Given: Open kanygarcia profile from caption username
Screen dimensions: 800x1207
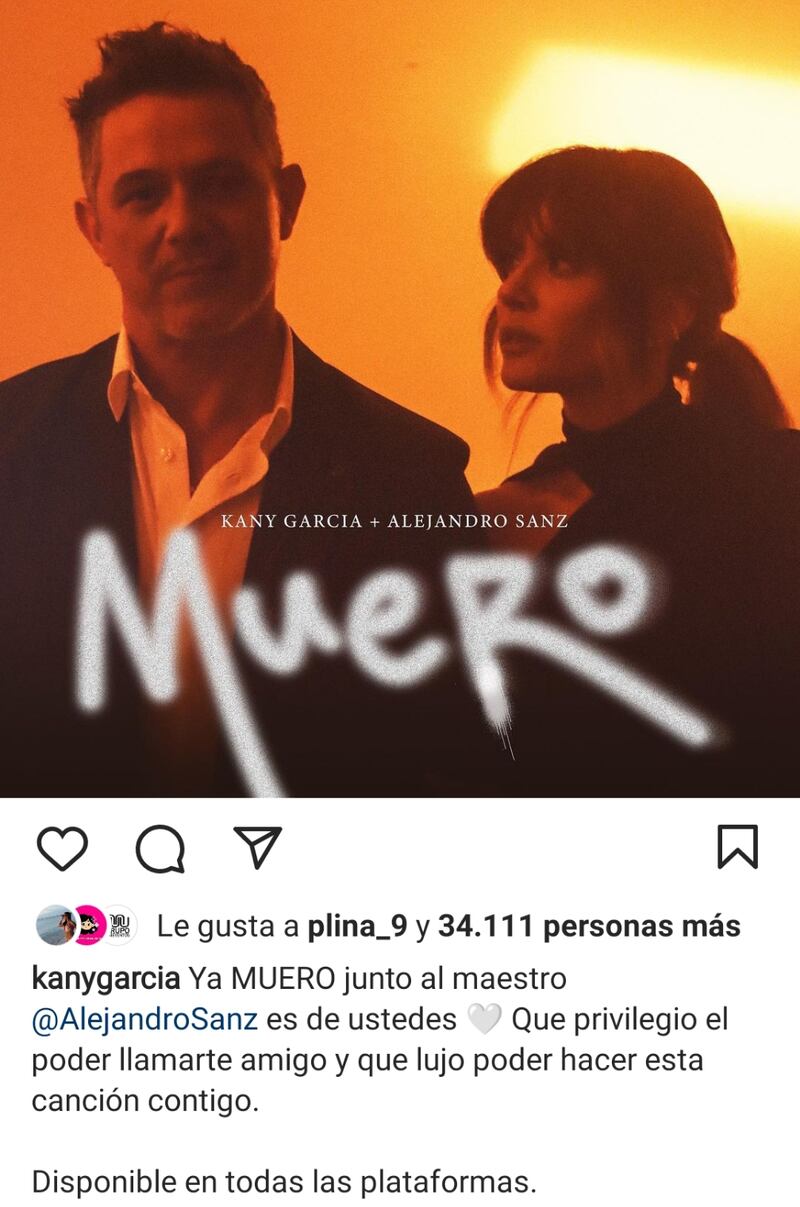Looking at the screenshot, I should point(106,978).
